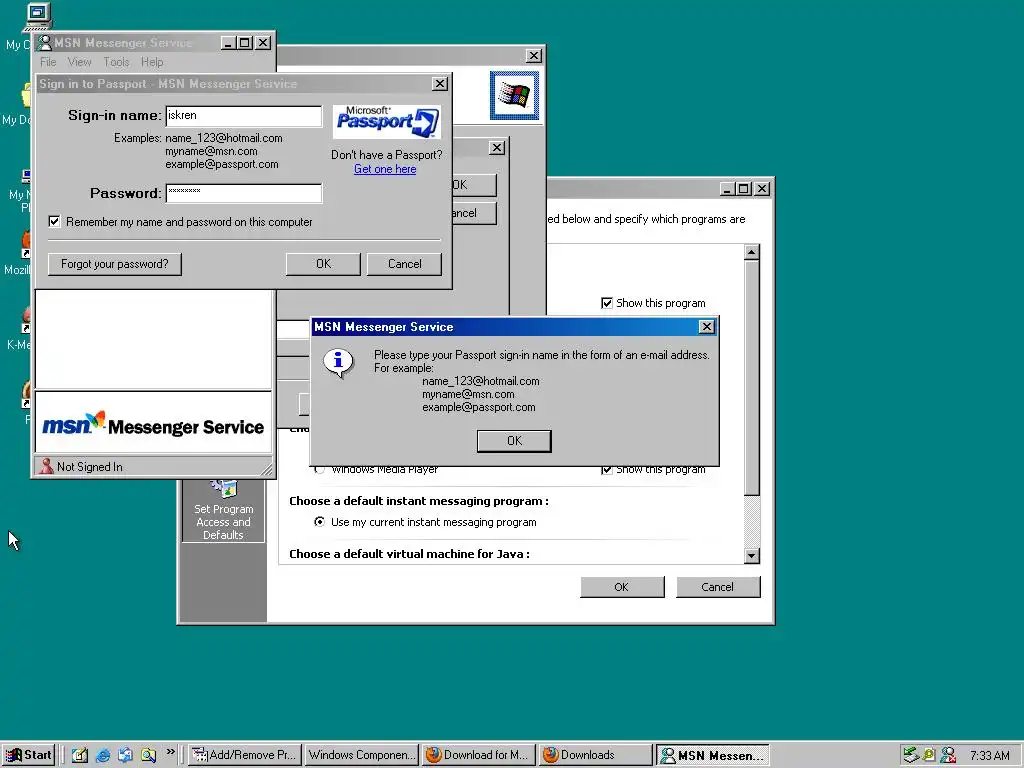
Task: Click Cancel in the Sign in to Passport dialog
Action: (404, 264)
